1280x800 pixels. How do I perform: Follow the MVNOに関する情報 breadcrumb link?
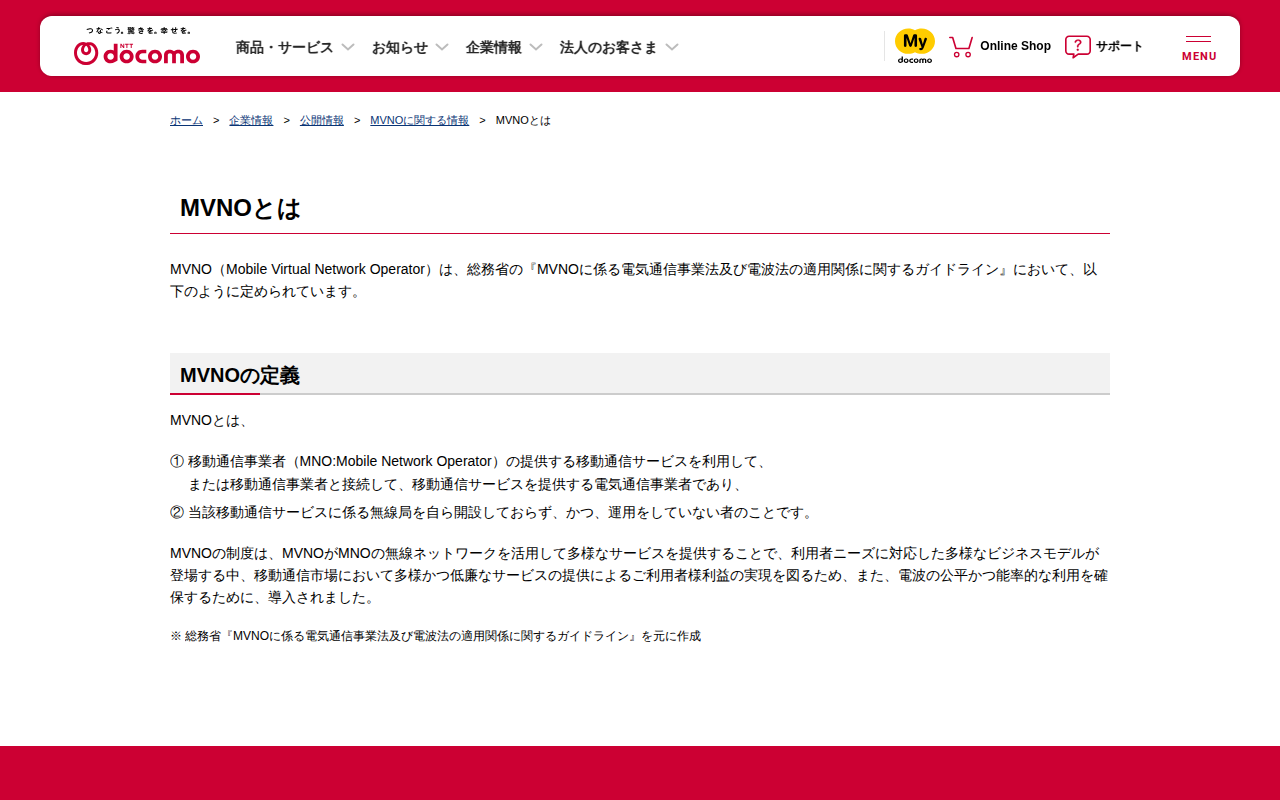tap(419, 120)
